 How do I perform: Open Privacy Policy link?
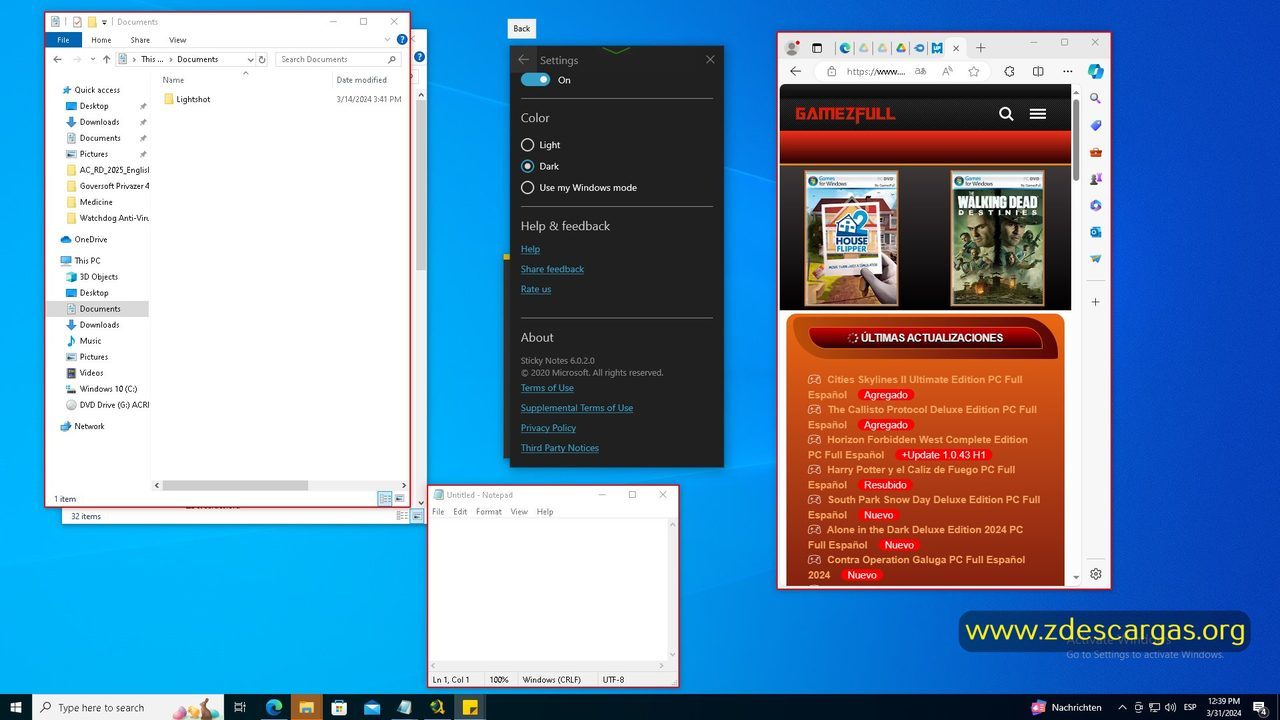tap(548, 428)
